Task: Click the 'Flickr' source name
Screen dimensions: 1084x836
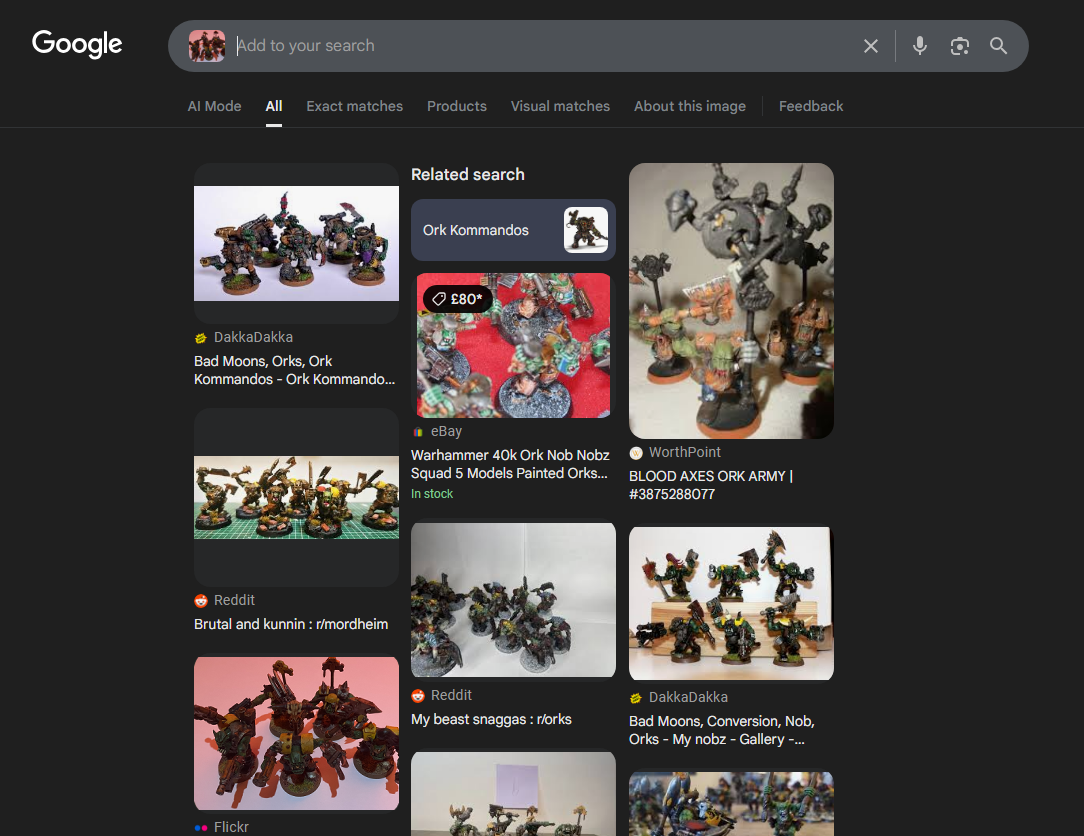Action: [231, 827]
